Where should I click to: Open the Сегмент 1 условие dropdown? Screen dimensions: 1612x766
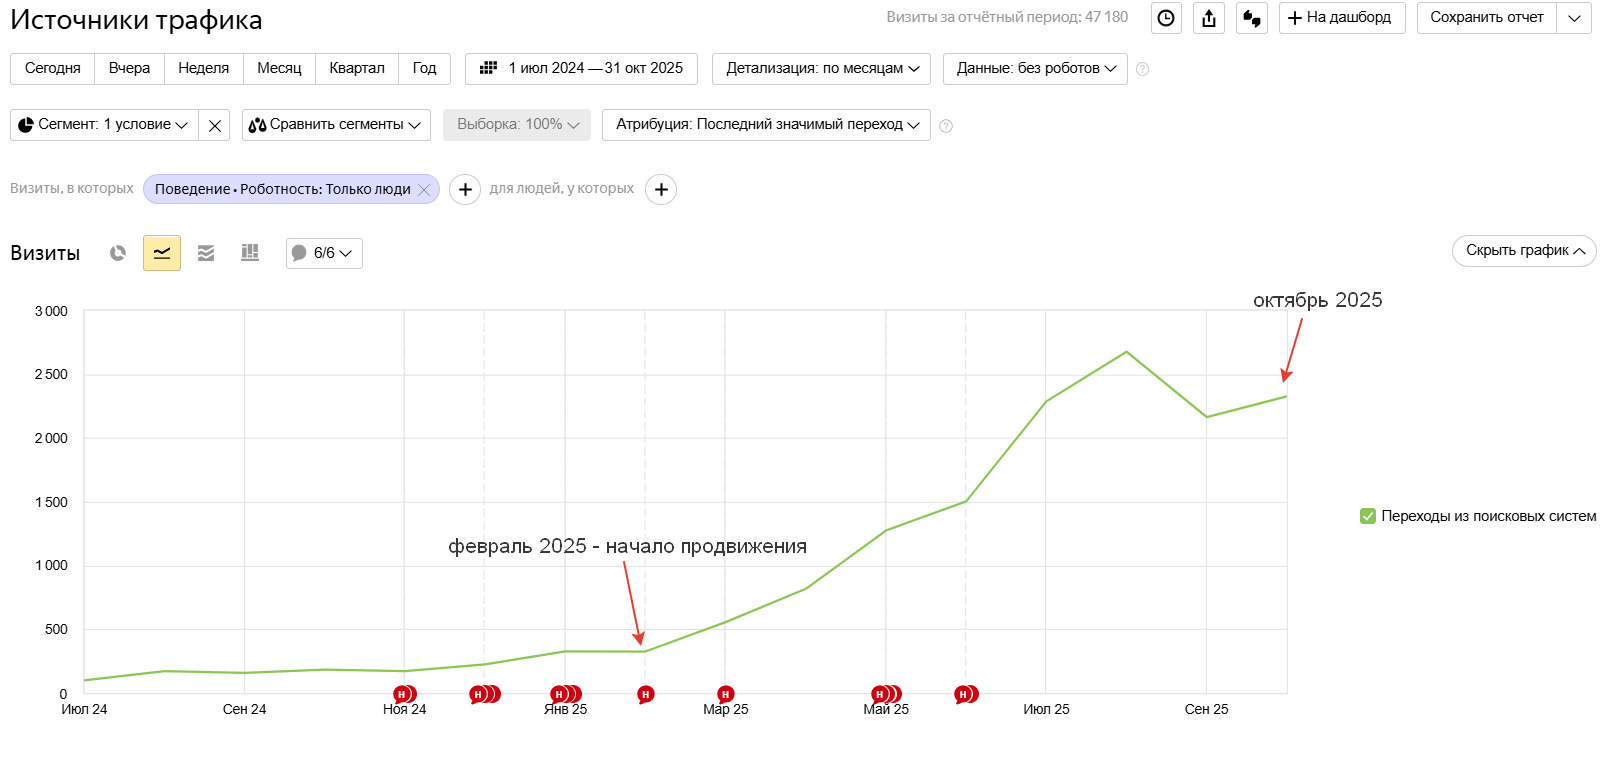104,125
